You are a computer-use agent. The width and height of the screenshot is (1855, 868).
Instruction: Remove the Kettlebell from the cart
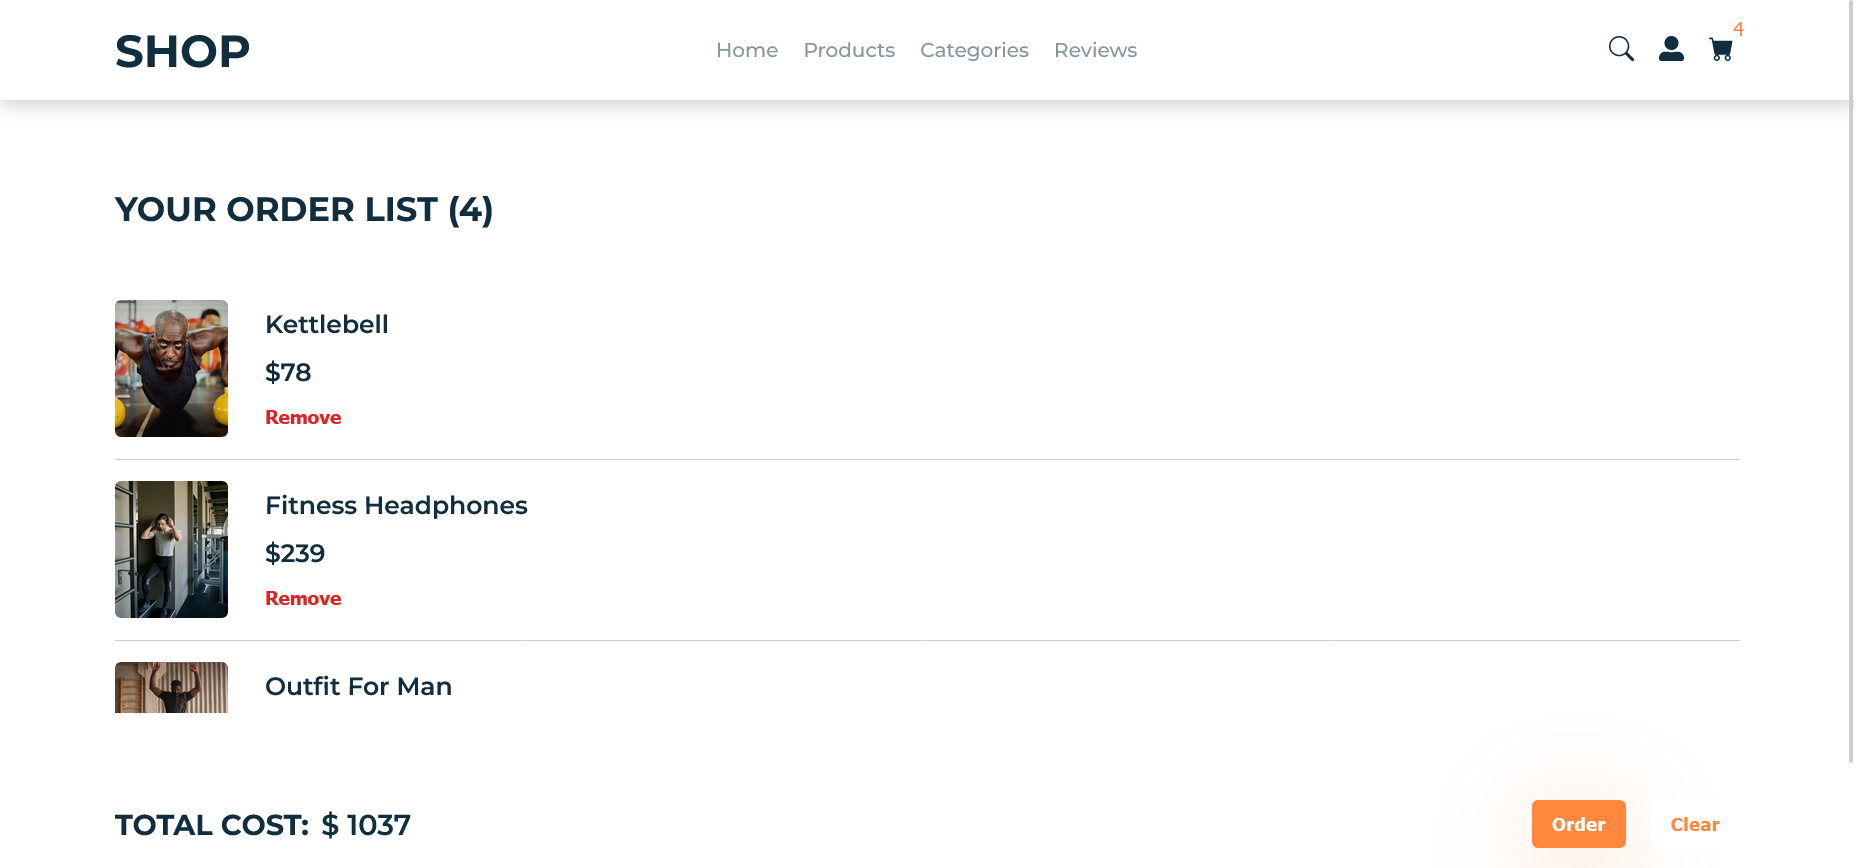click(303, 417)
